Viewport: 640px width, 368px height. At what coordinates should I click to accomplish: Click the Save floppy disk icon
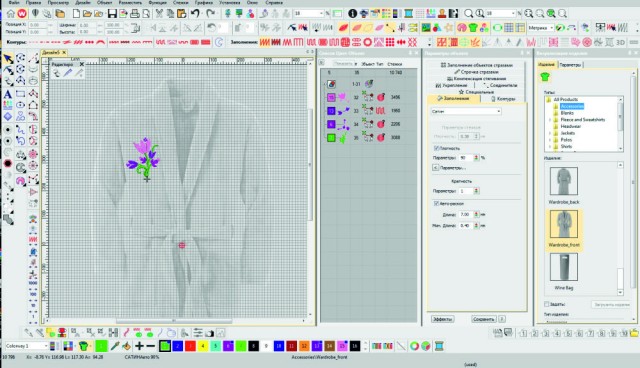pyautogui.click(x=112, y=13)
